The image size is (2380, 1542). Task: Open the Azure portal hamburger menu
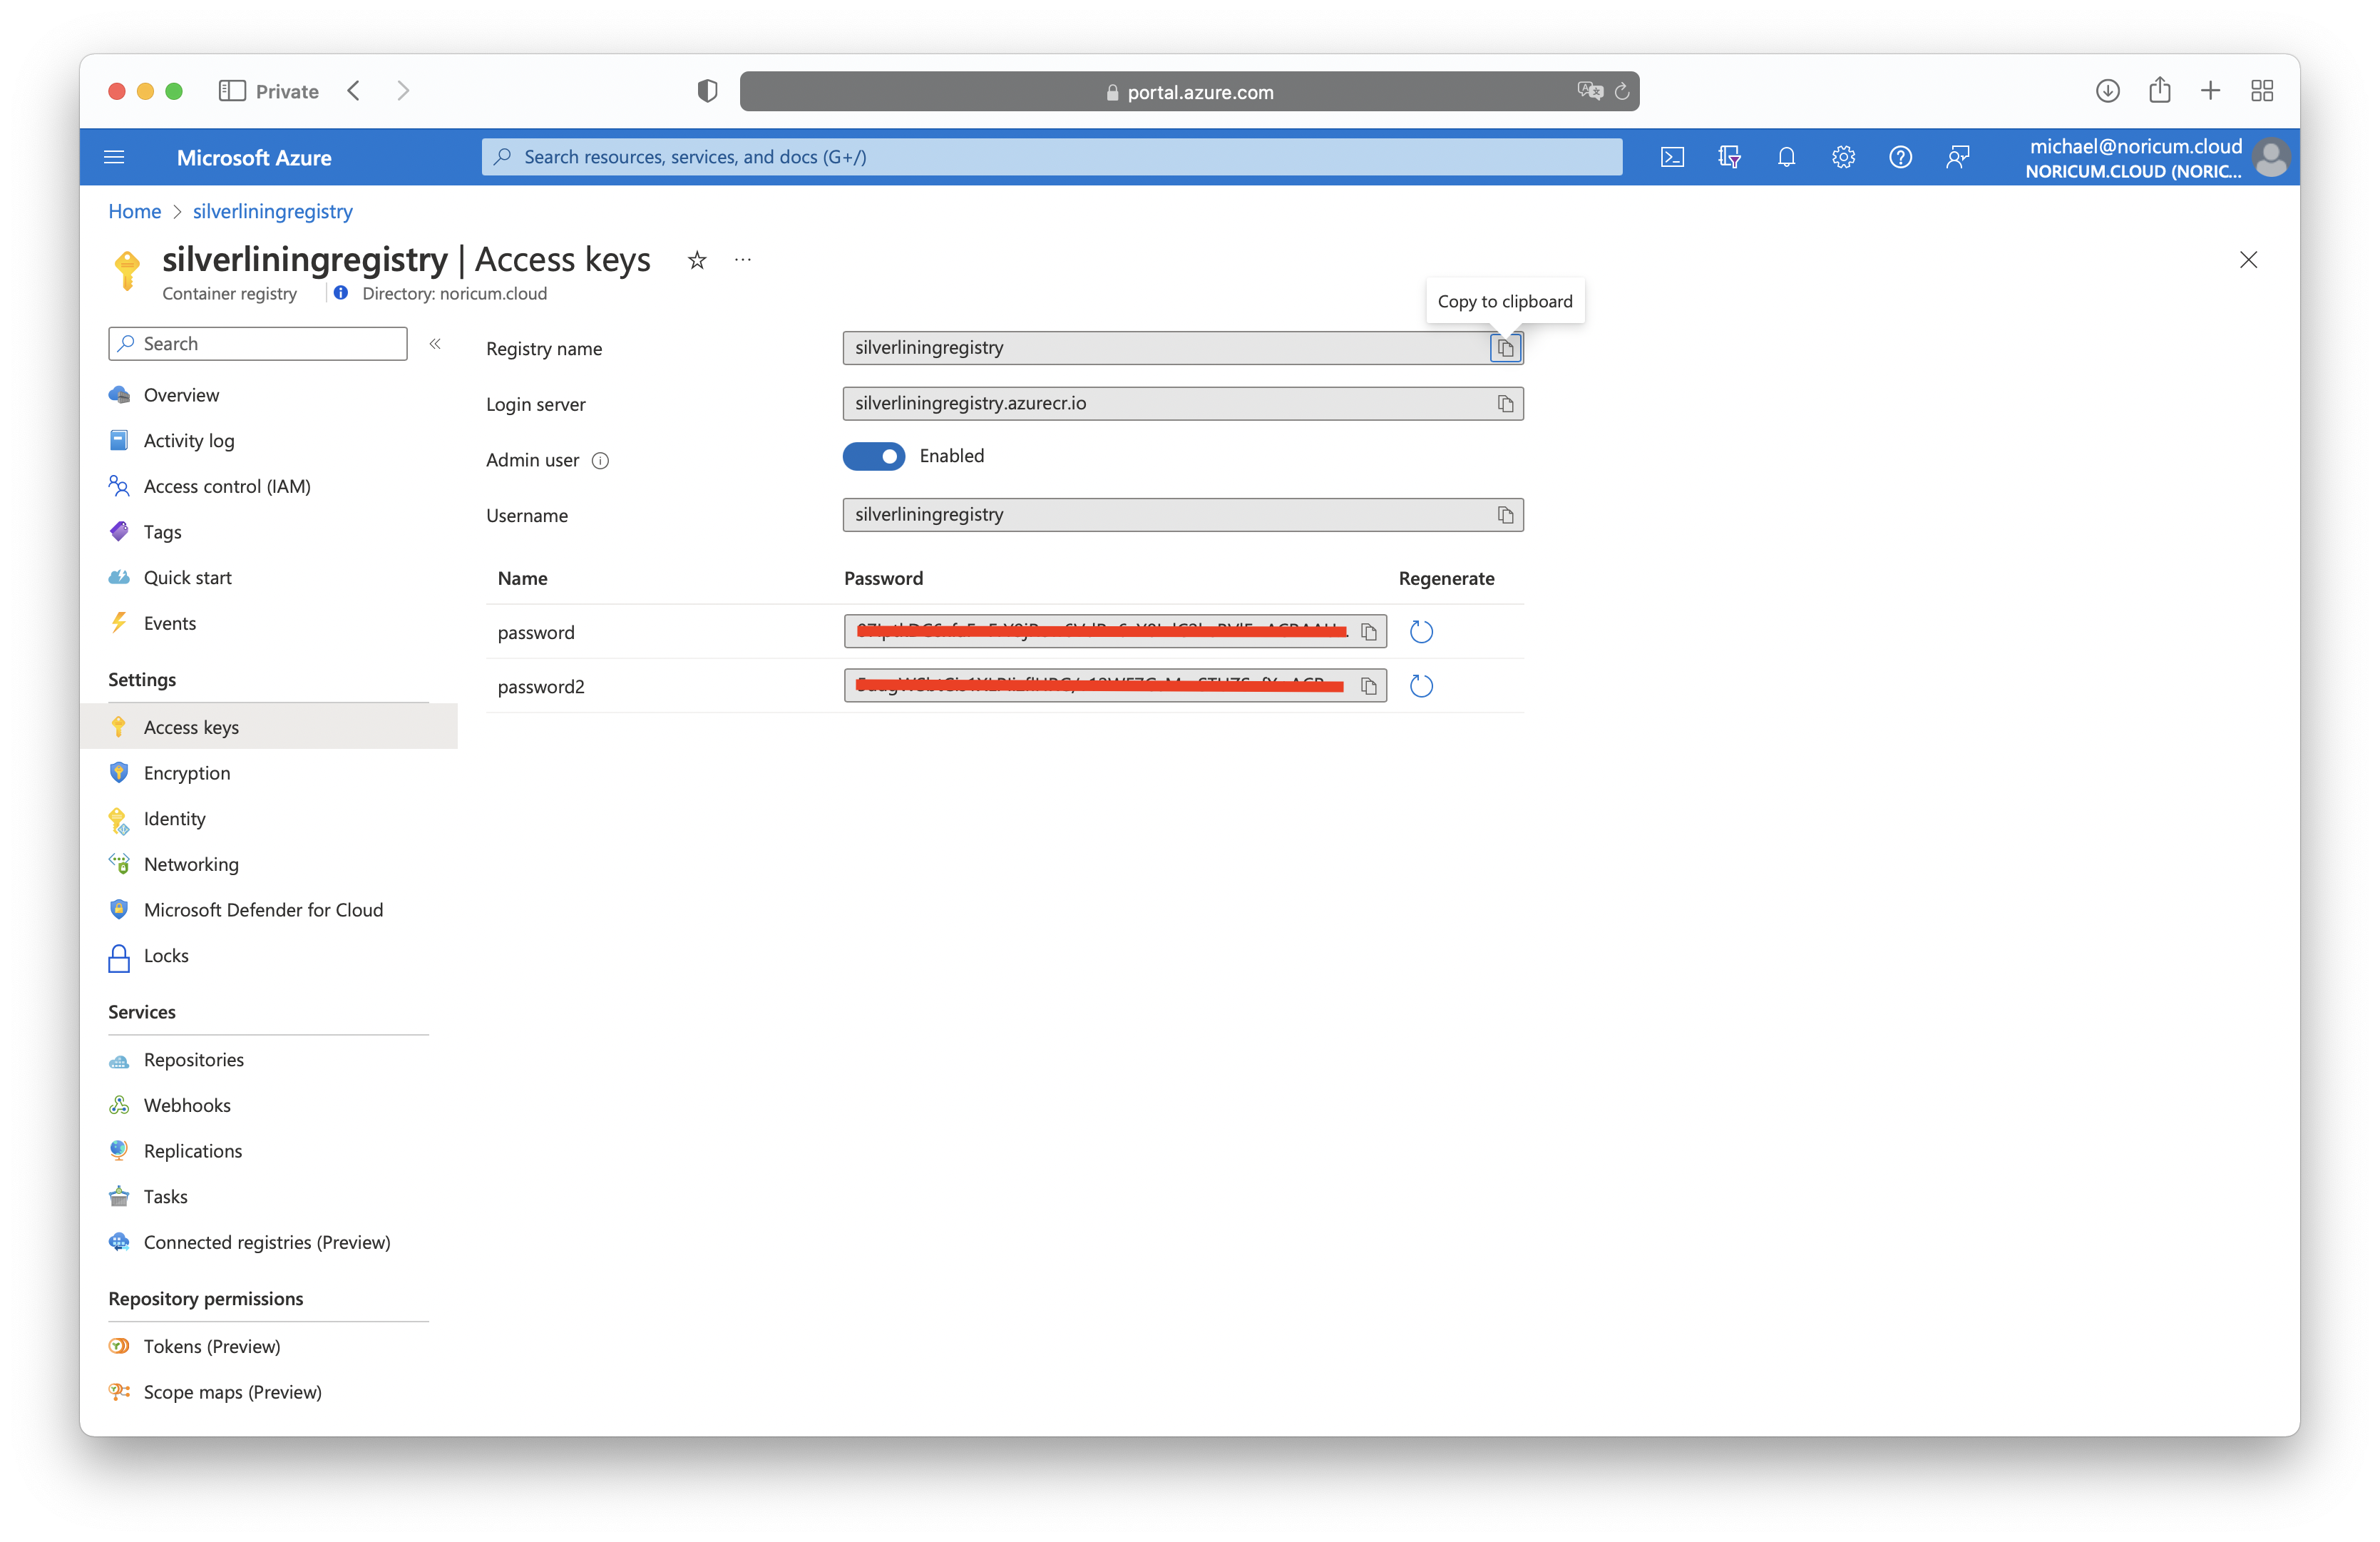[x=114, y=157]
